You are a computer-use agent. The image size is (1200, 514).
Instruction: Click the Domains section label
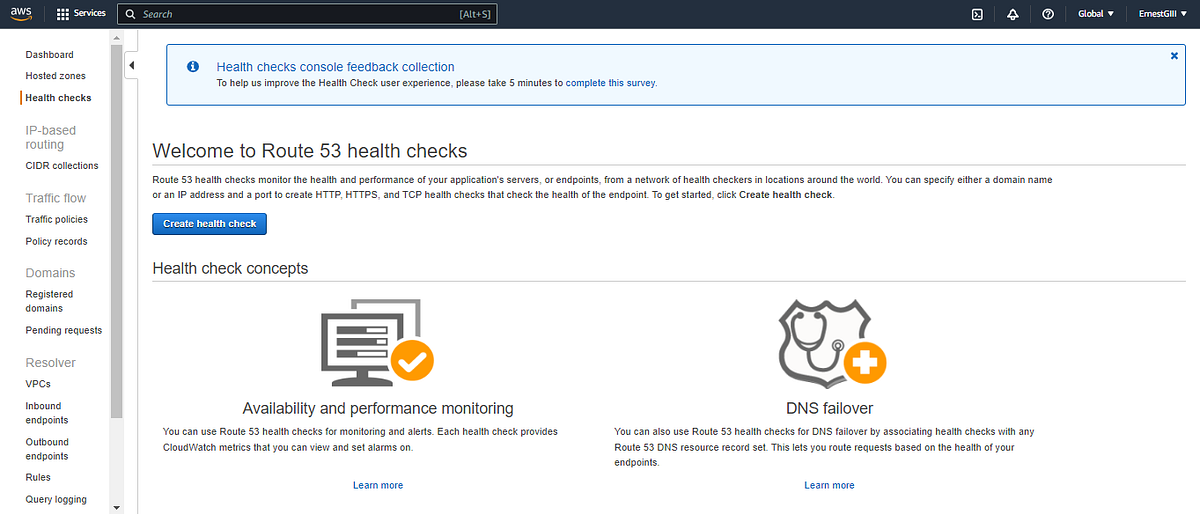[50, 273]
